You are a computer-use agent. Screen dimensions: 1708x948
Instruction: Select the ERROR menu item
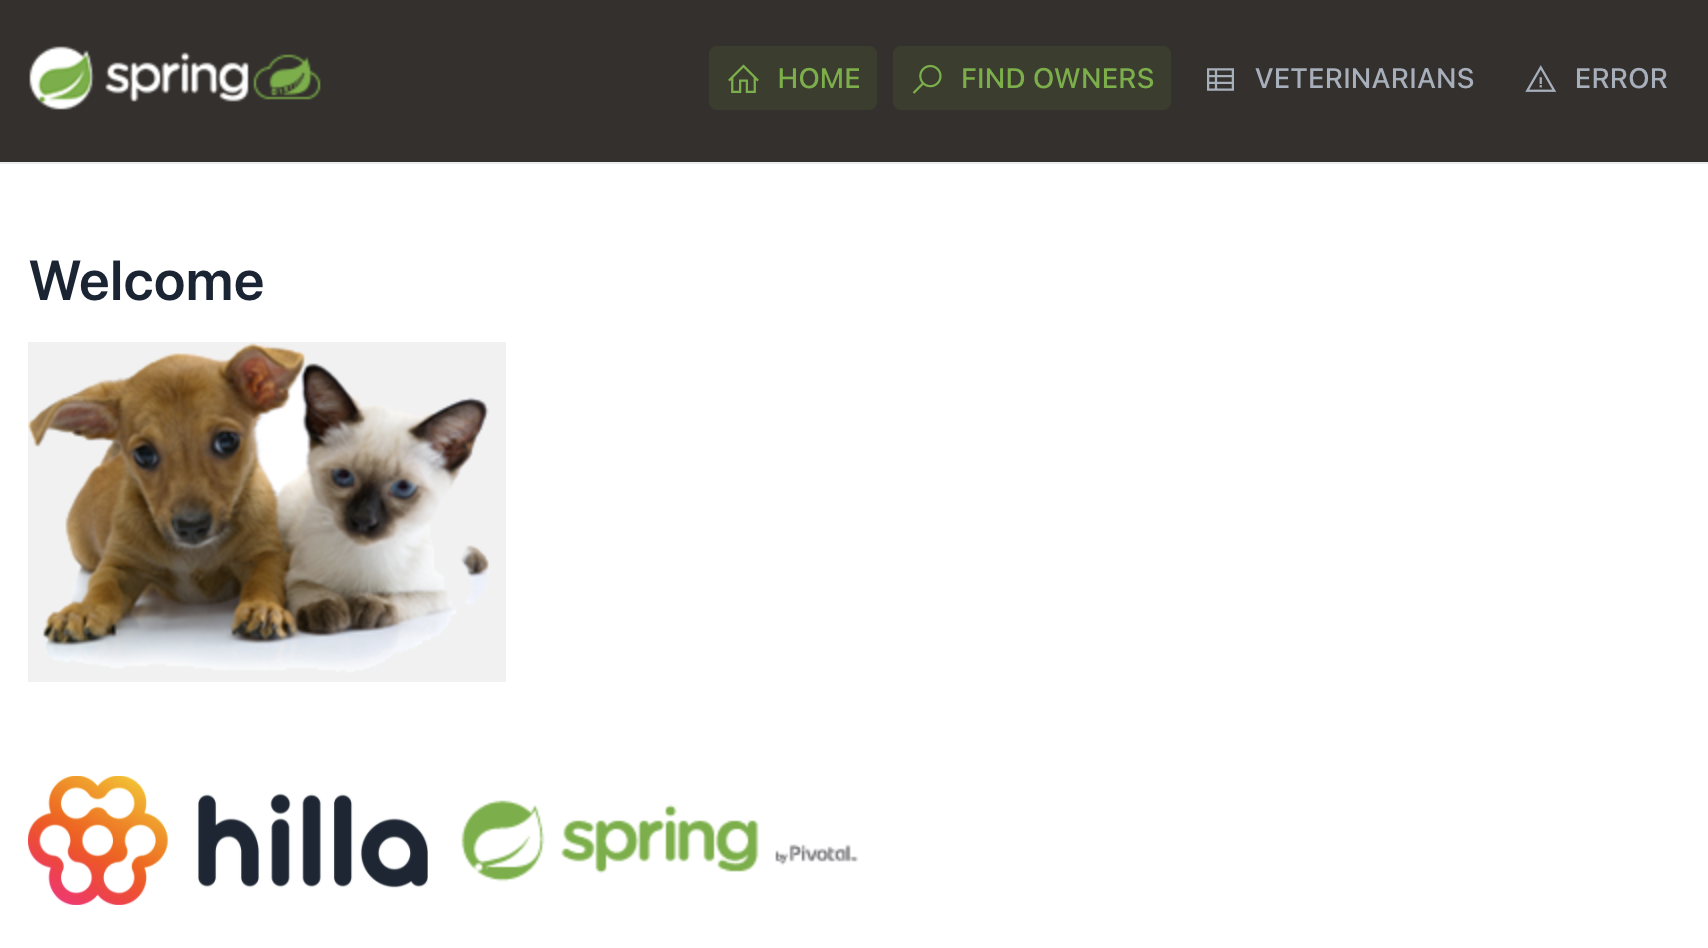pos(1596,78)
